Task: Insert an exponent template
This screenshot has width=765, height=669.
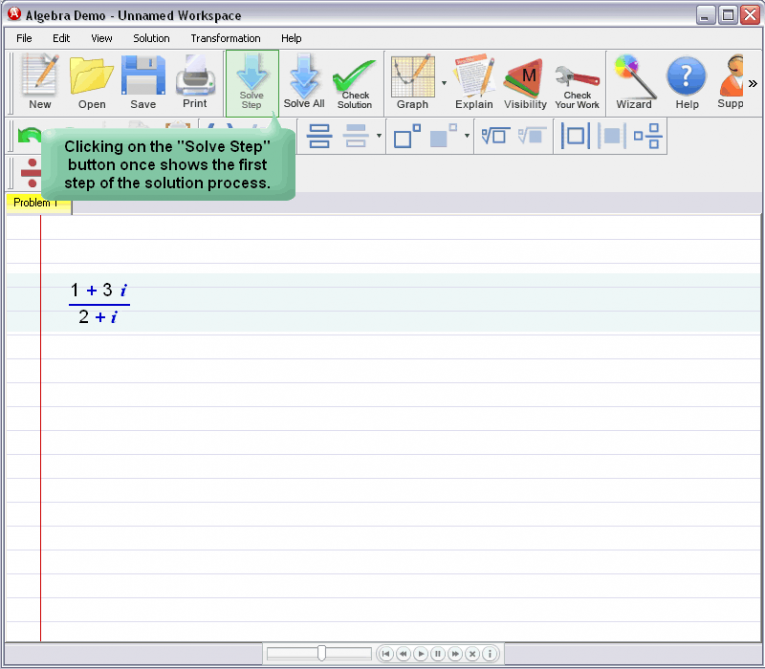Action: coord(407,136)
